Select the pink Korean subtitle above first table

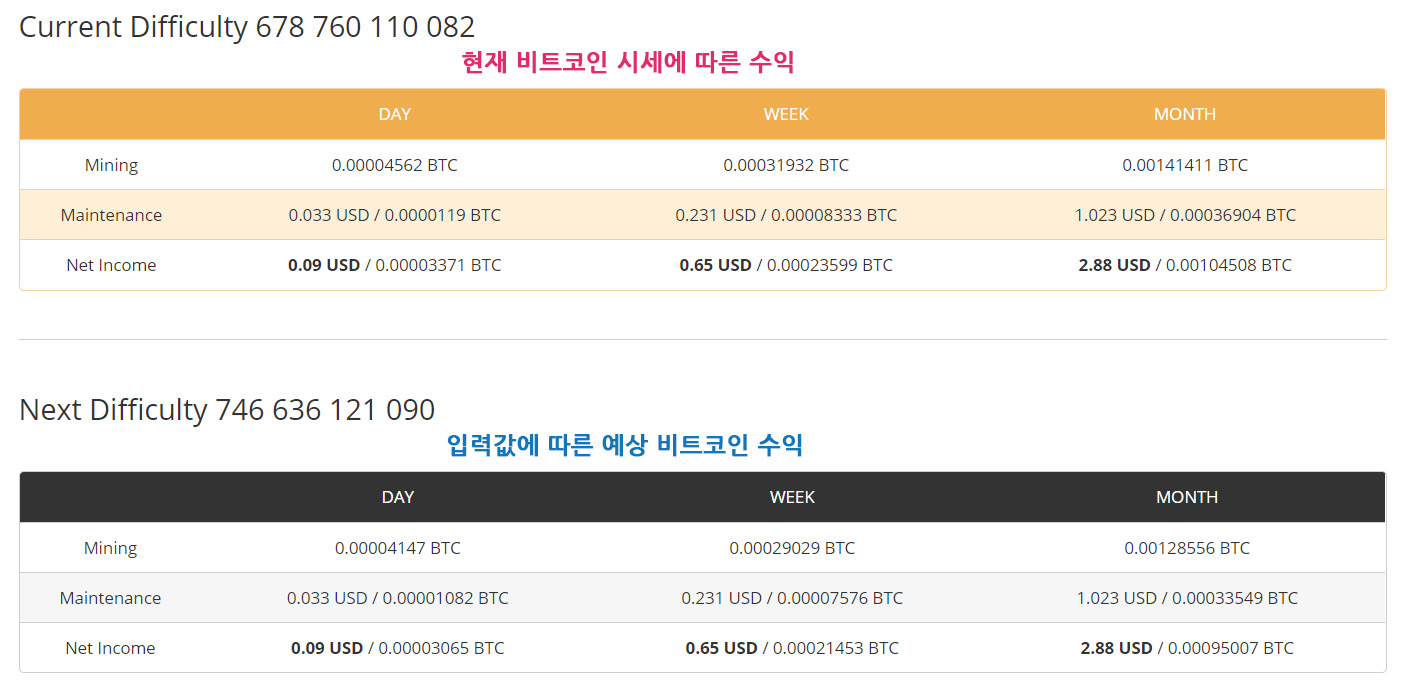628,62
